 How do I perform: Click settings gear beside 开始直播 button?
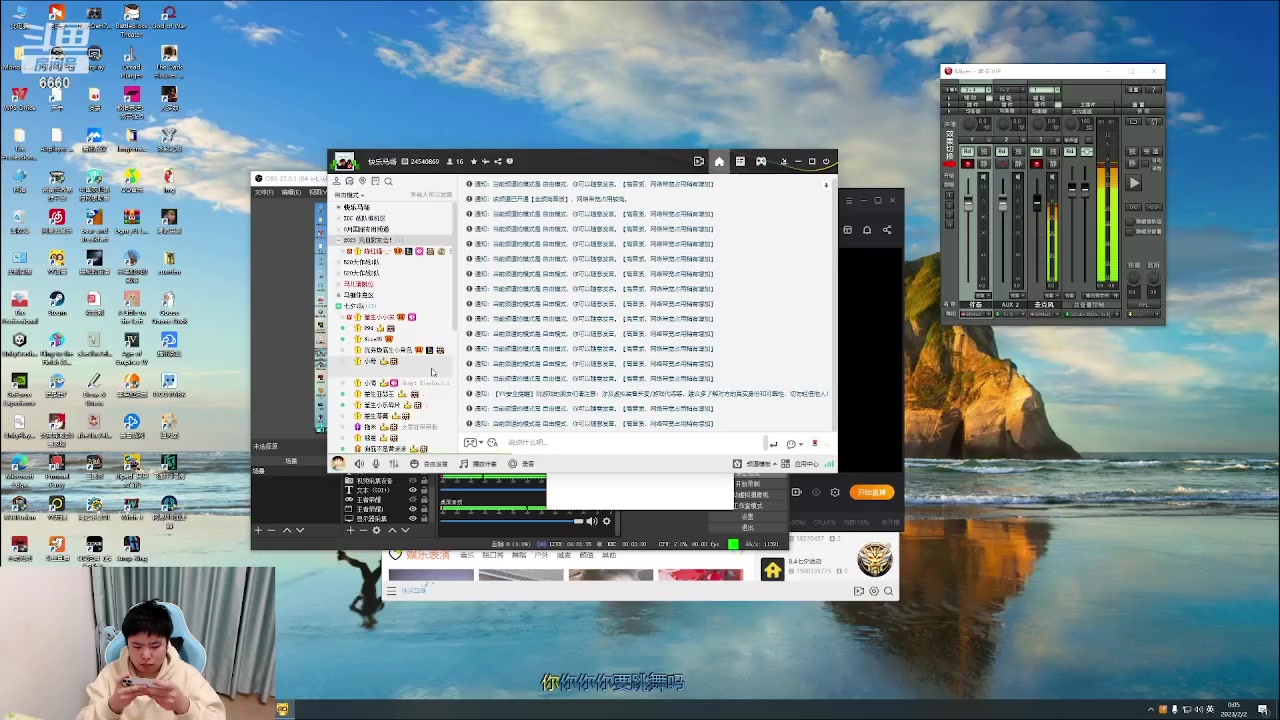tap(835, 492)
